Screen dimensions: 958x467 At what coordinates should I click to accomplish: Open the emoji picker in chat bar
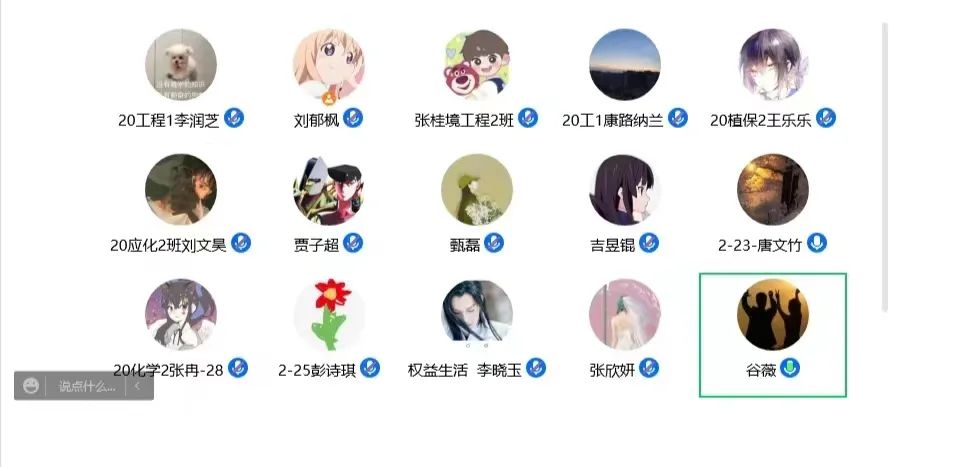click(x=31, y=386)
